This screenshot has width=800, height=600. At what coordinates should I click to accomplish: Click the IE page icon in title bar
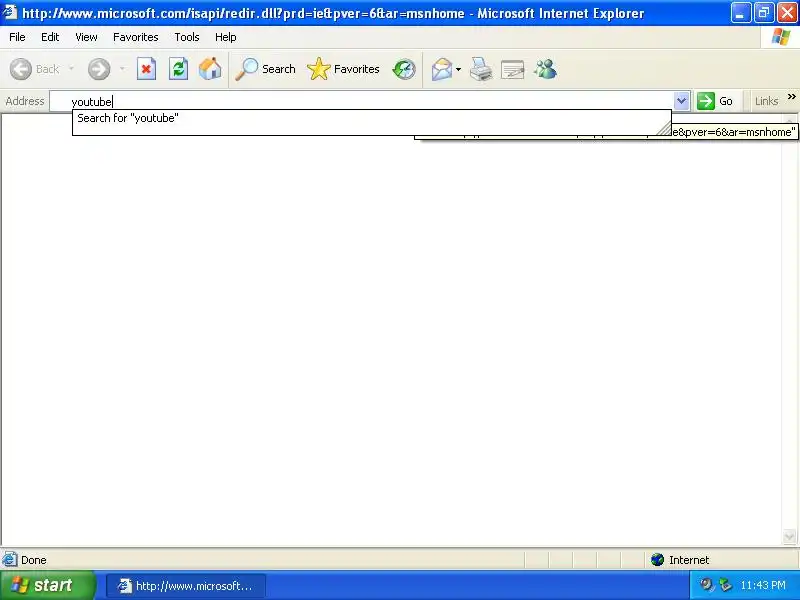[10, 12]
